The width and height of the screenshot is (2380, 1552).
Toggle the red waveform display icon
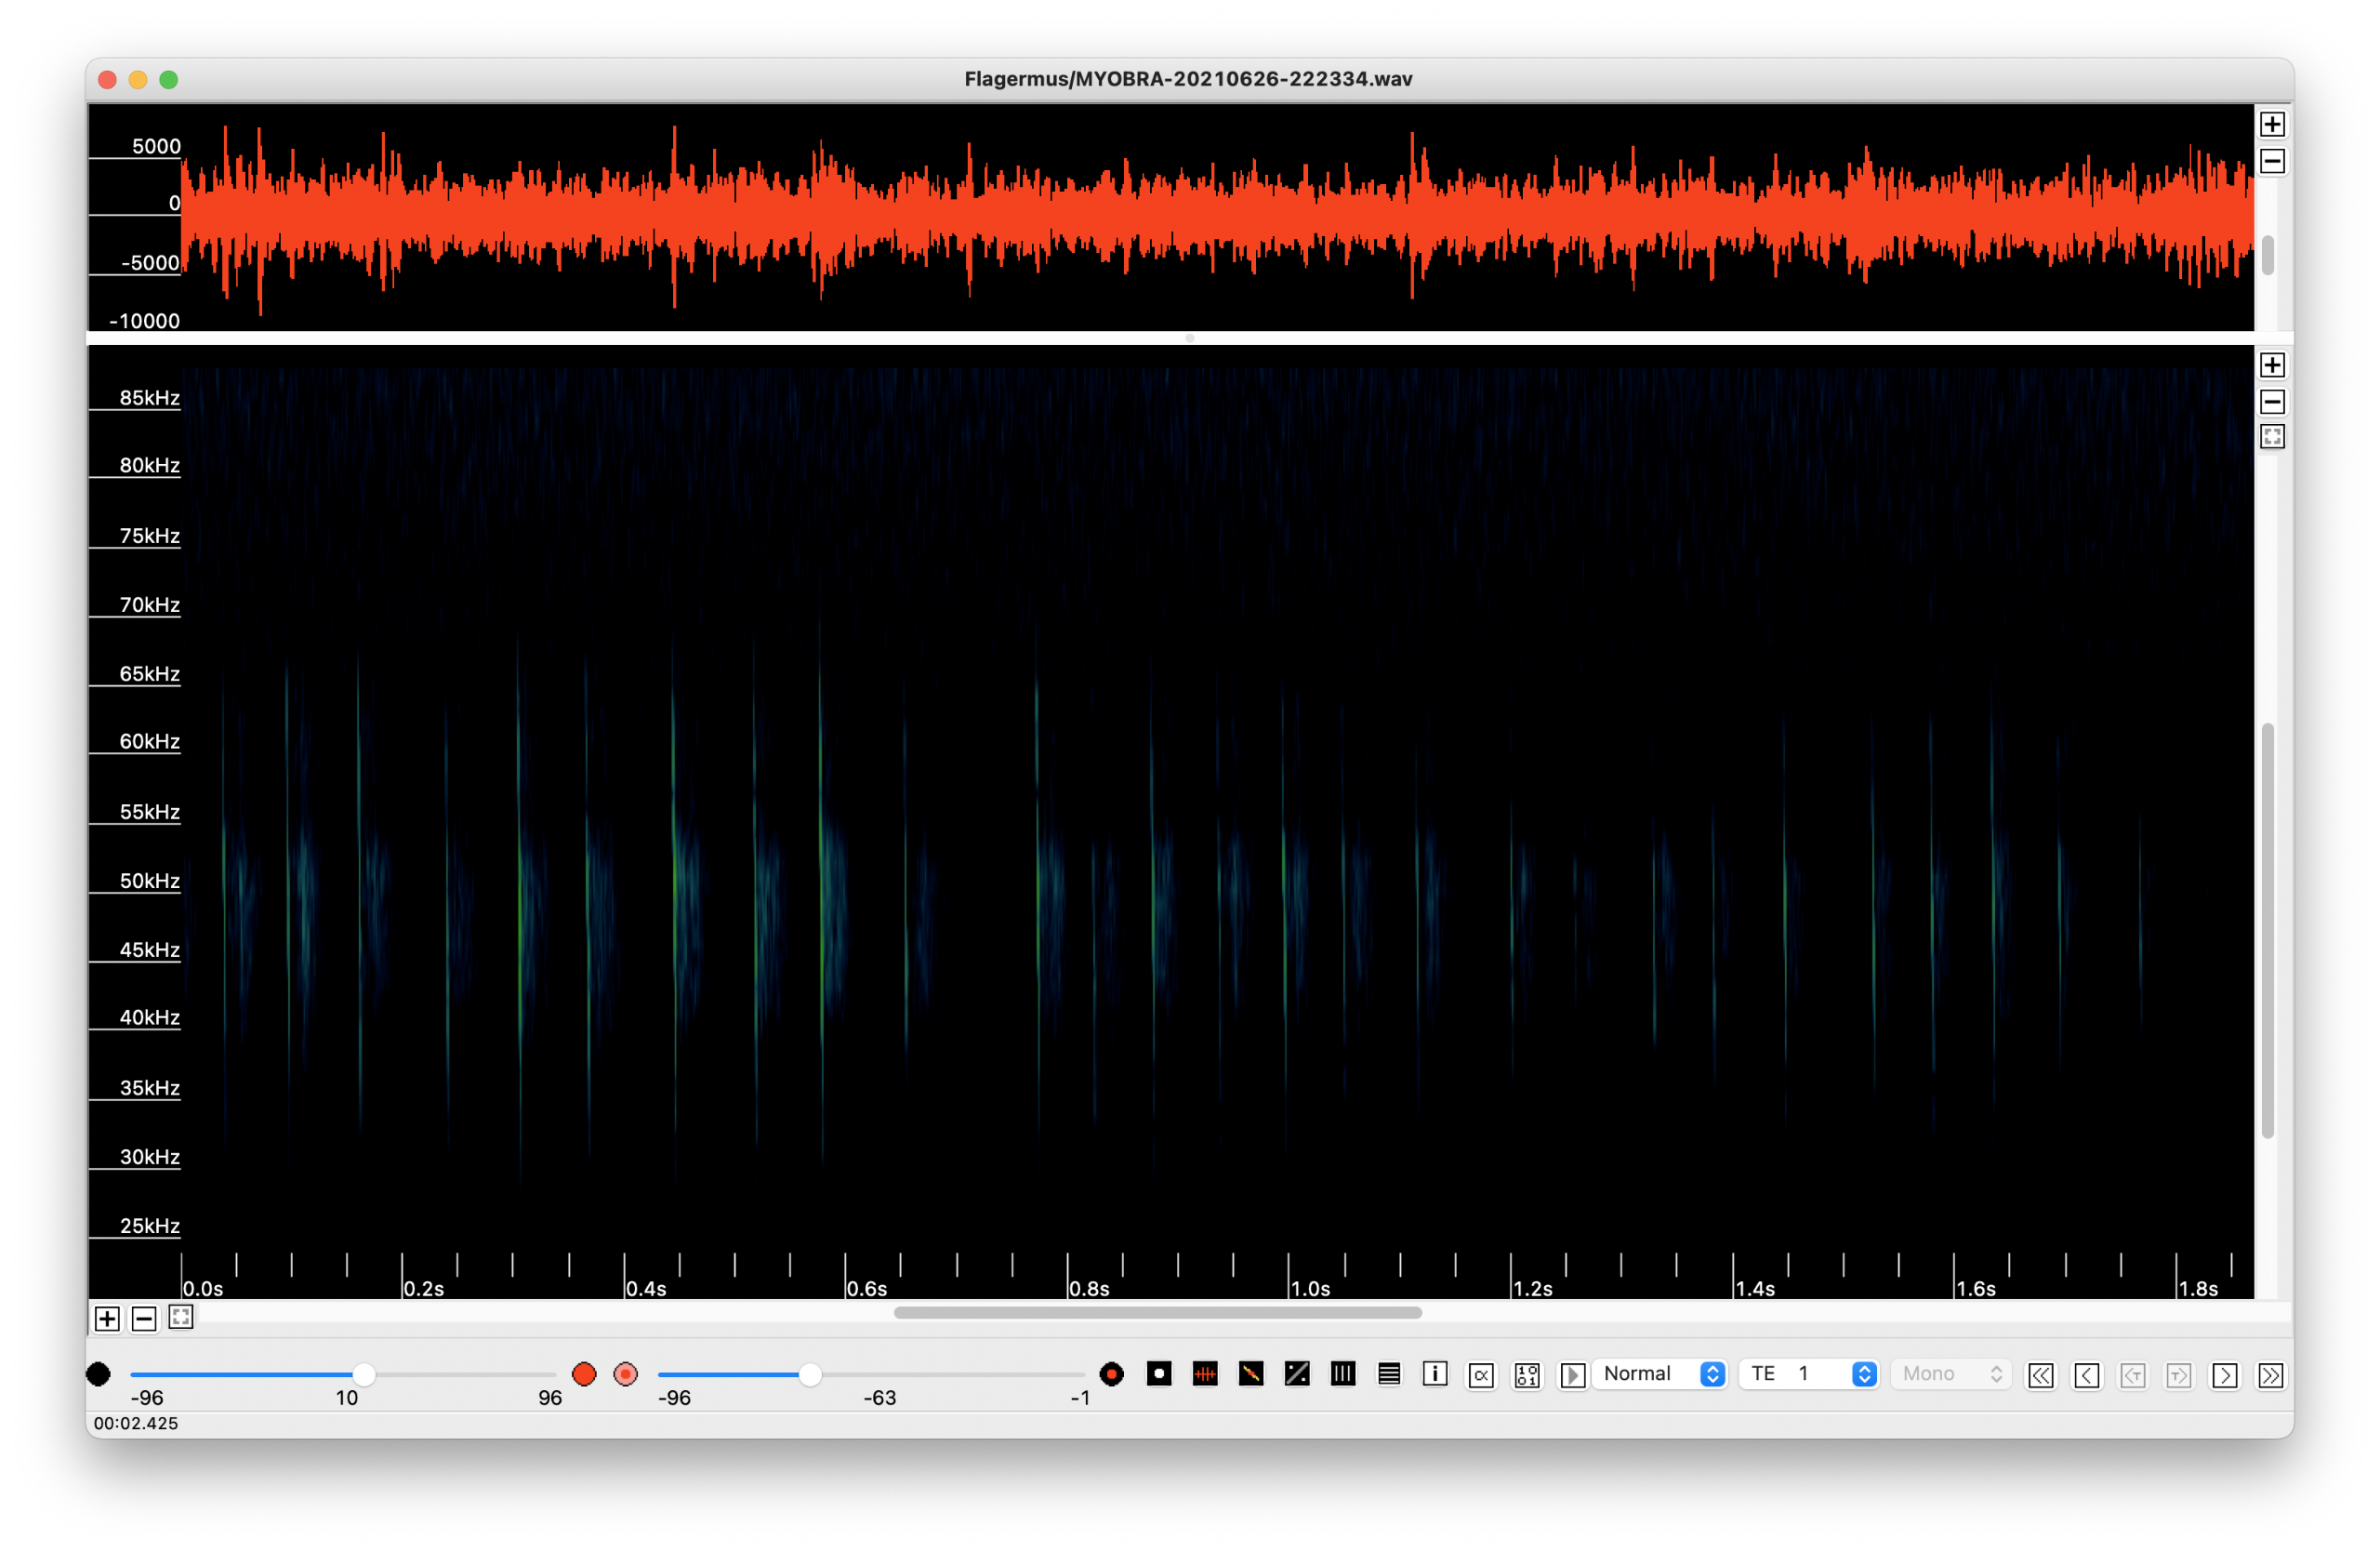[x=1205, y=1374]
